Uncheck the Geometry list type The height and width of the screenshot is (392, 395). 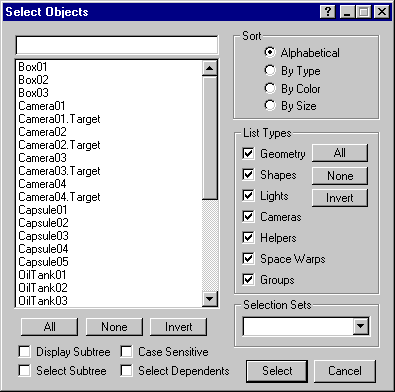pyautogui.click(x=248, y=153)
